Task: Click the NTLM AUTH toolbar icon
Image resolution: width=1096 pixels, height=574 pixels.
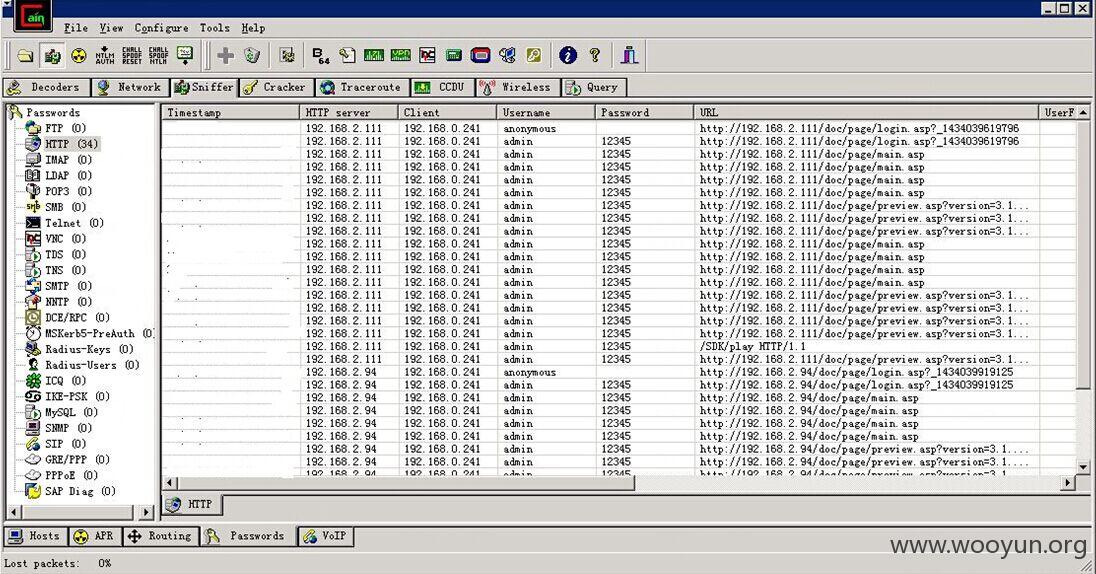Action: 105,55
